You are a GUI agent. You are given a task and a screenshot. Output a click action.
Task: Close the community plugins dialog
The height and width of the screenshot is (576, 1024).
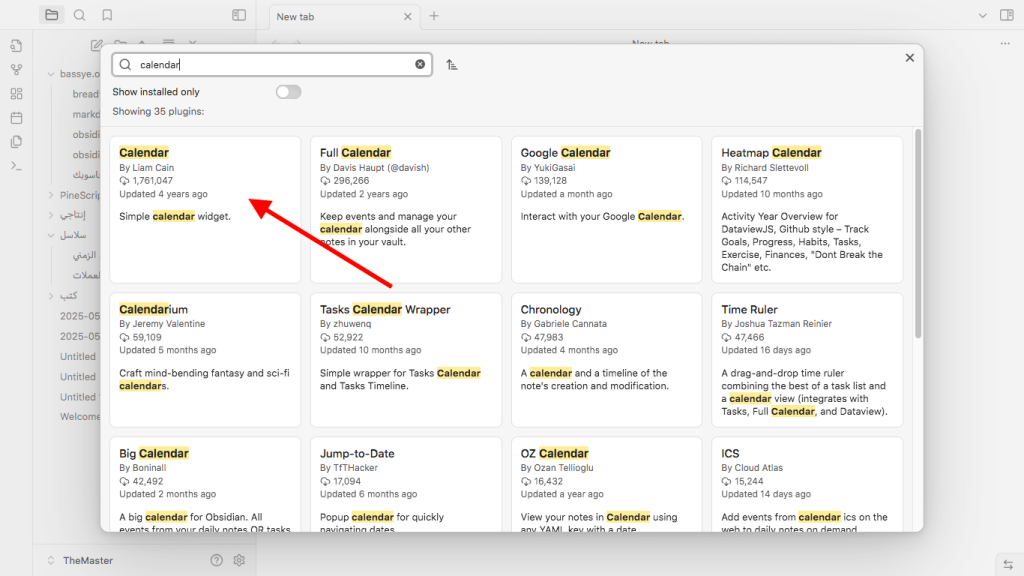pyautogui.click(x=910, y=57)
